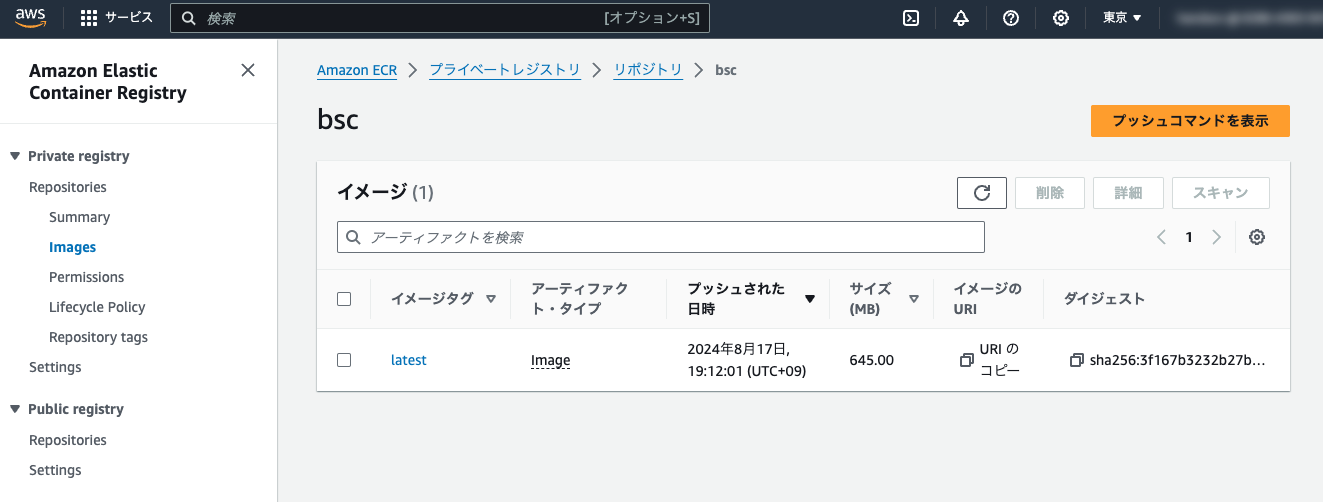Viewport: 1323px width, 502px height.
Task: Go to リポジトリ breadcrumb link
Action: pyautogui.click(x=648, y=70)
